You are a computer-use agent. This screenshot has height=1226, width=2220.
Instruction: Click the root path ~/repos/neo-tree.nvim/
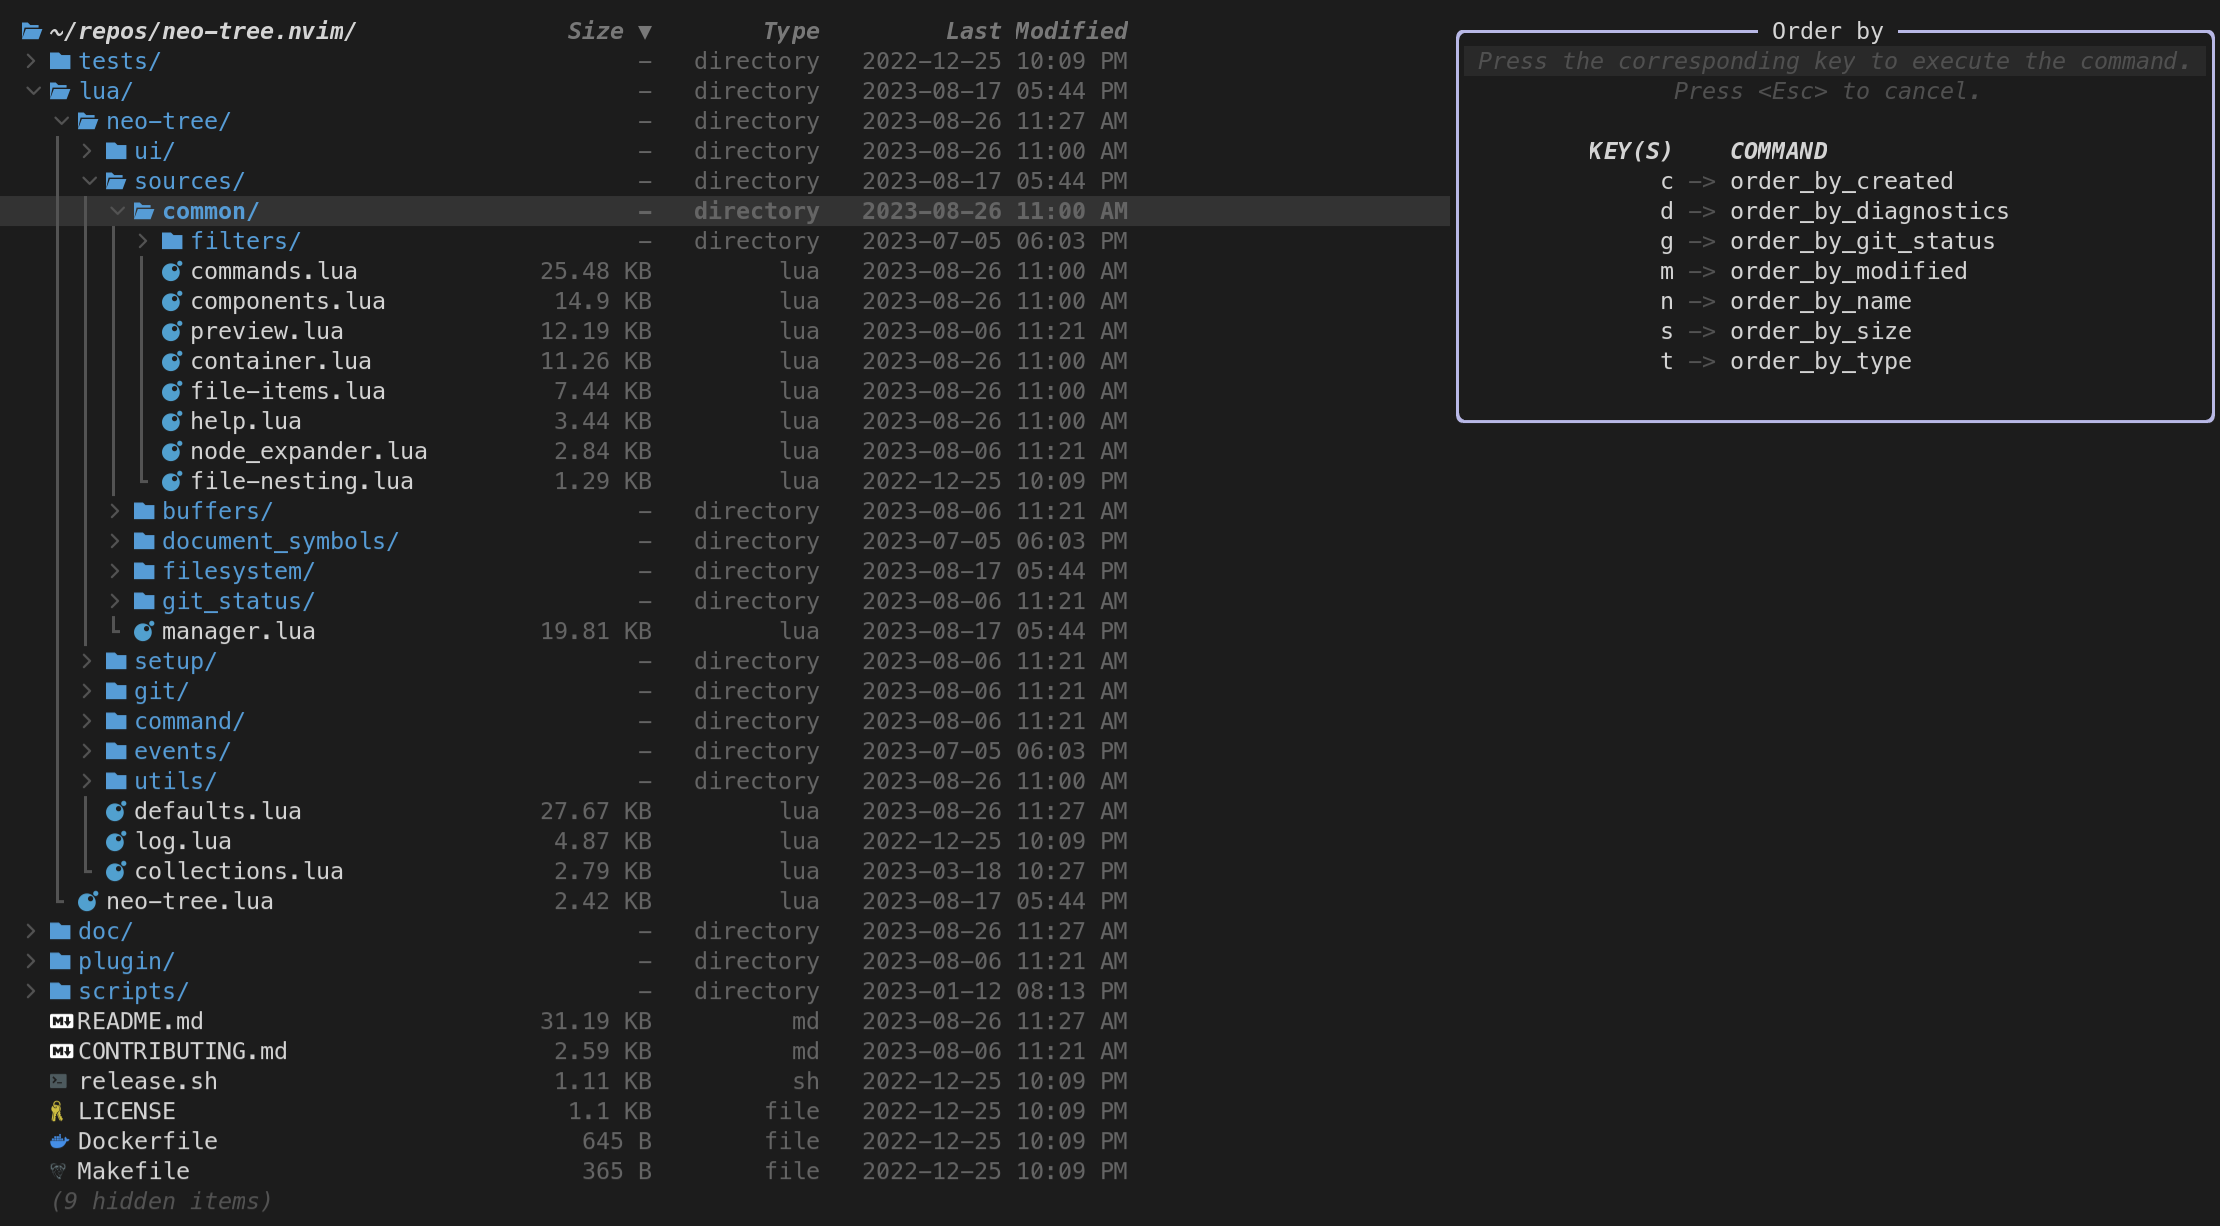(203, 31)
